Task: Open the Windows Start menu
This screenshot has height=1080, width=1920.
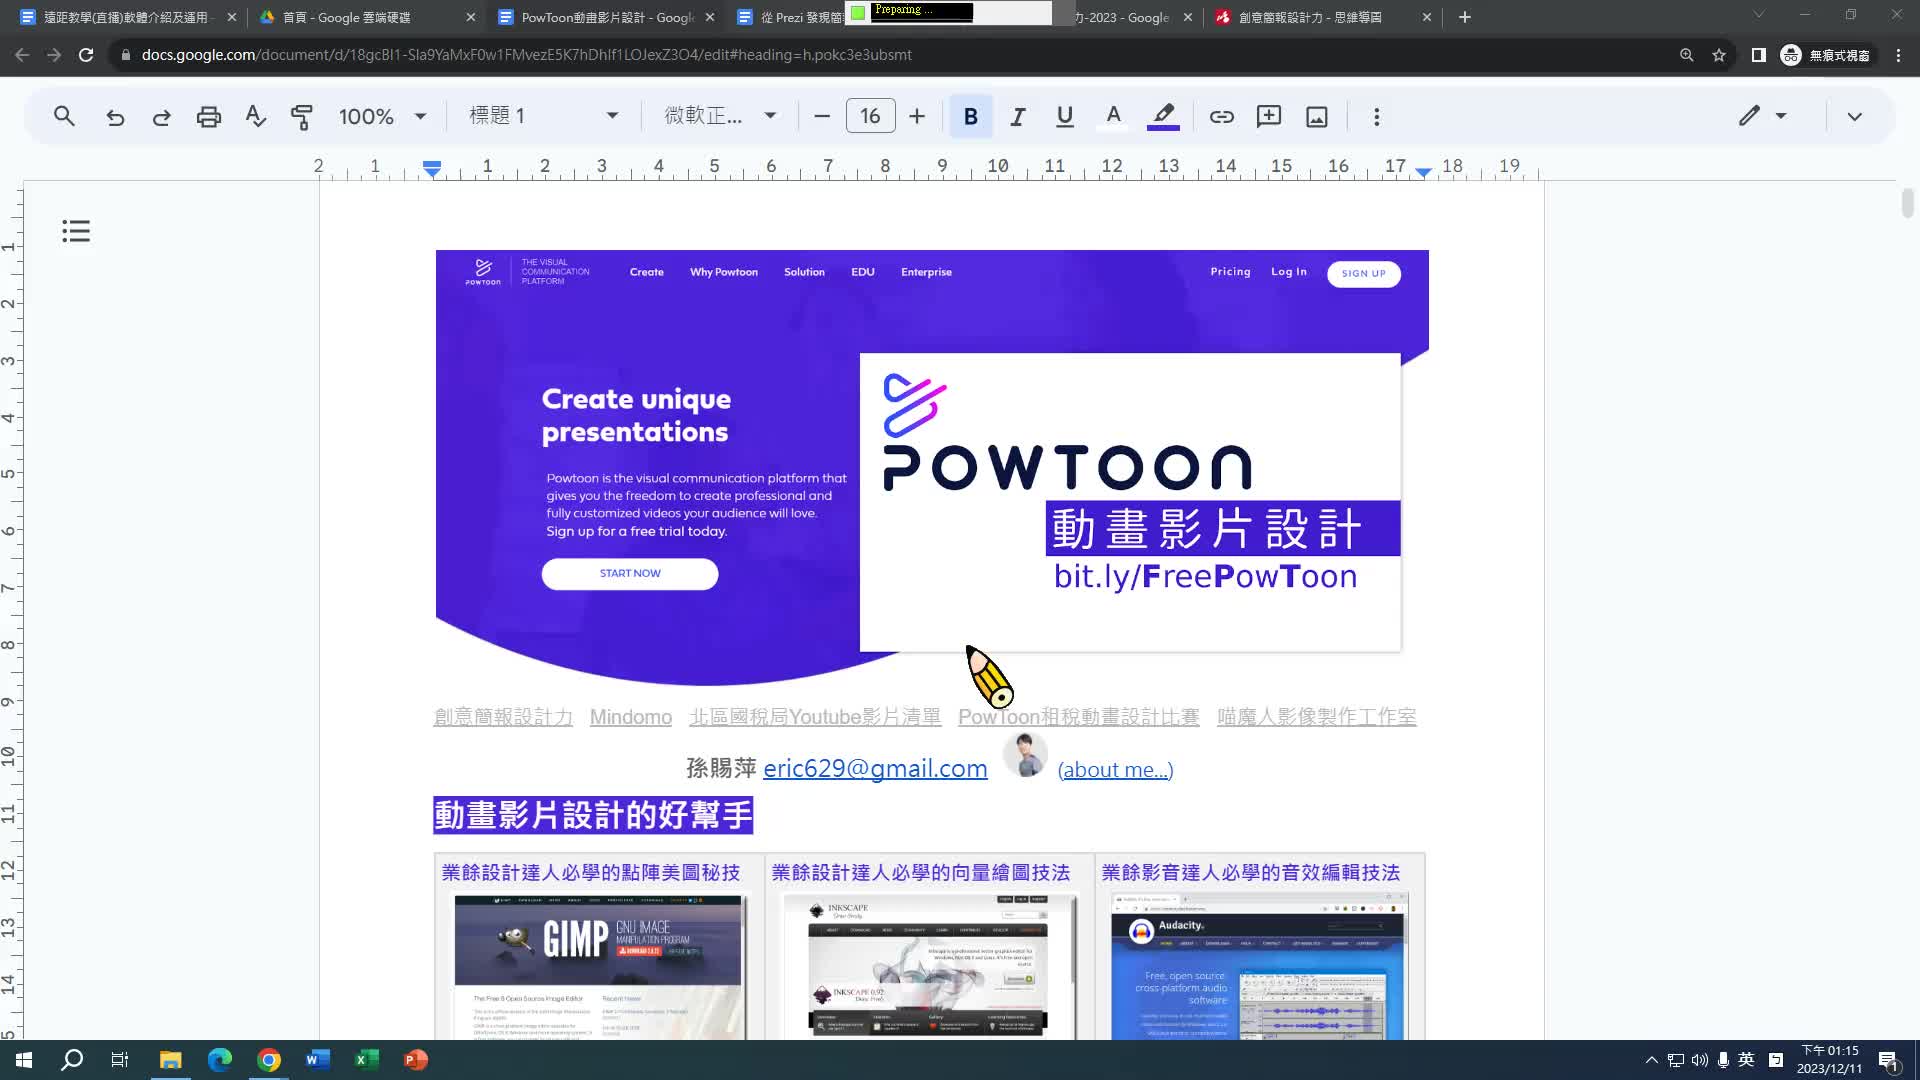Action: pos(24,1060)
